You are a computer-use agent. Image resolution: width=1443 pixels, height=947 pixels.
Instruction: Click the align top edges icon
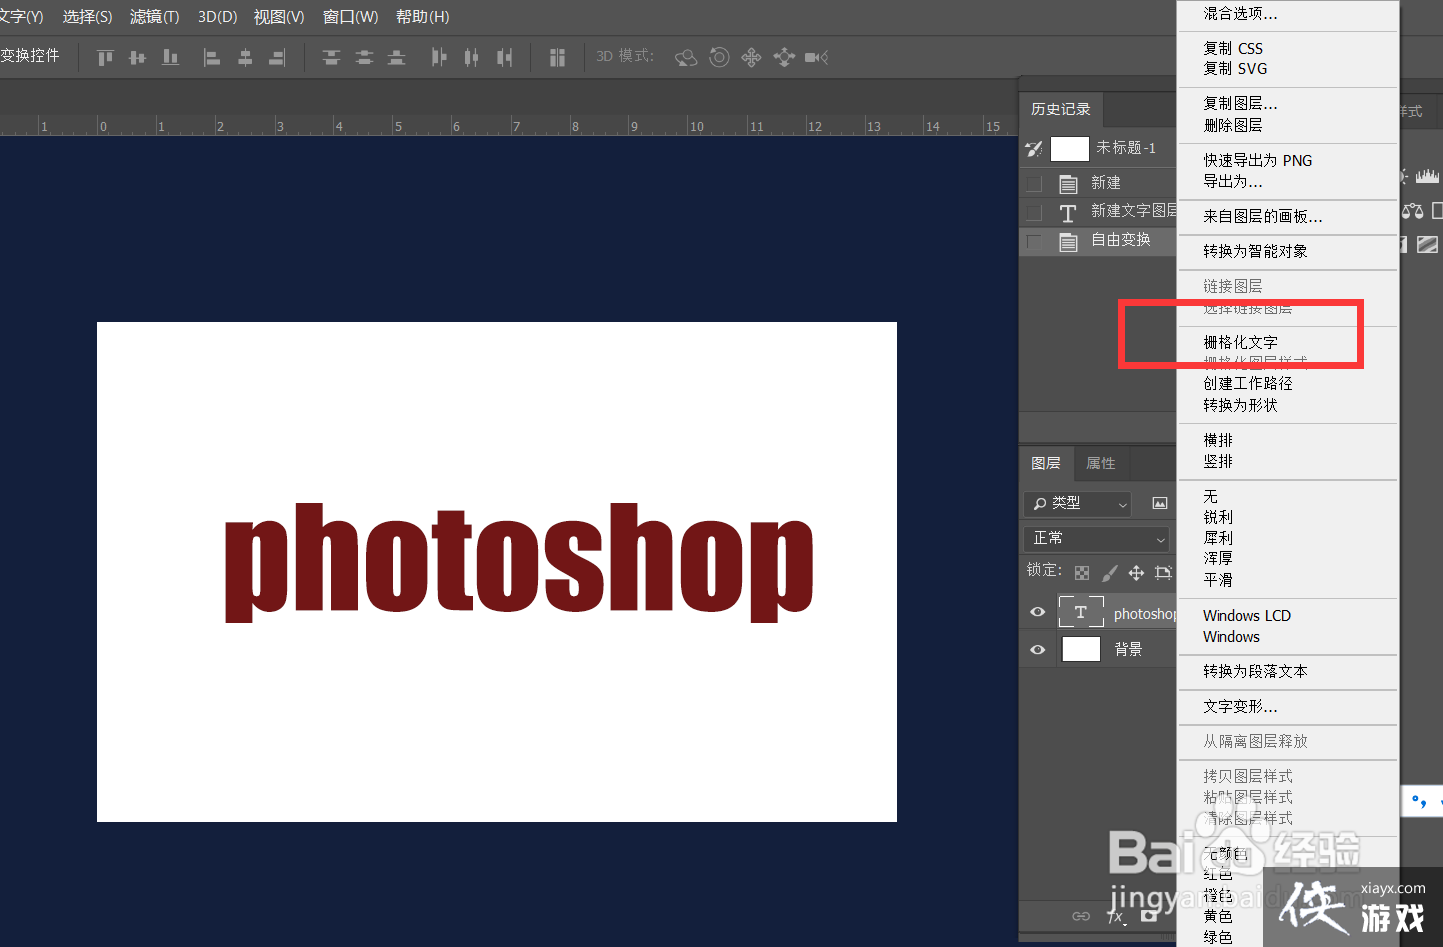[x=105, y=57]
